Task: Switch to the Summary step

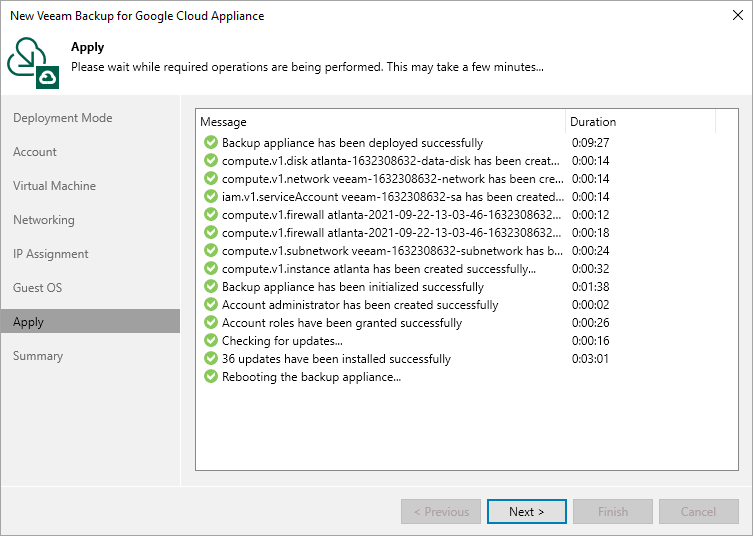Action: pos(38,356)
